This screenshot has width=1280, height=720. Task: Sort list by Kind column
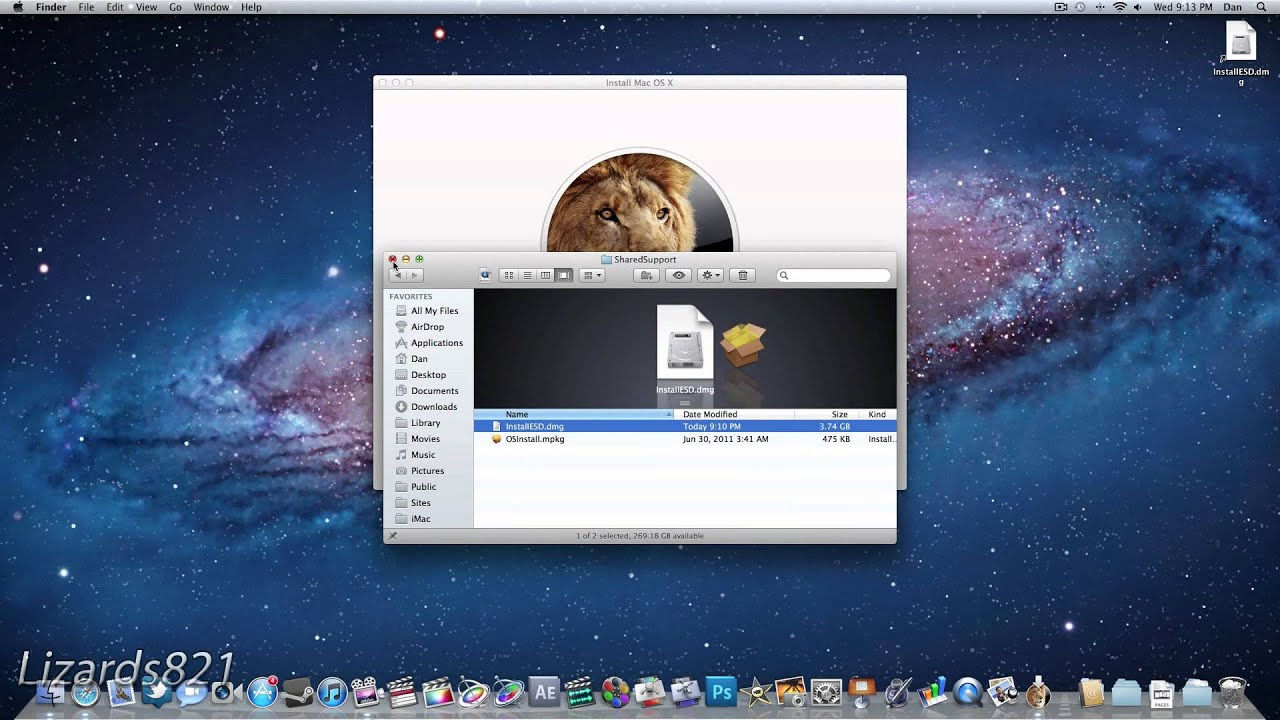click(878, 414)
